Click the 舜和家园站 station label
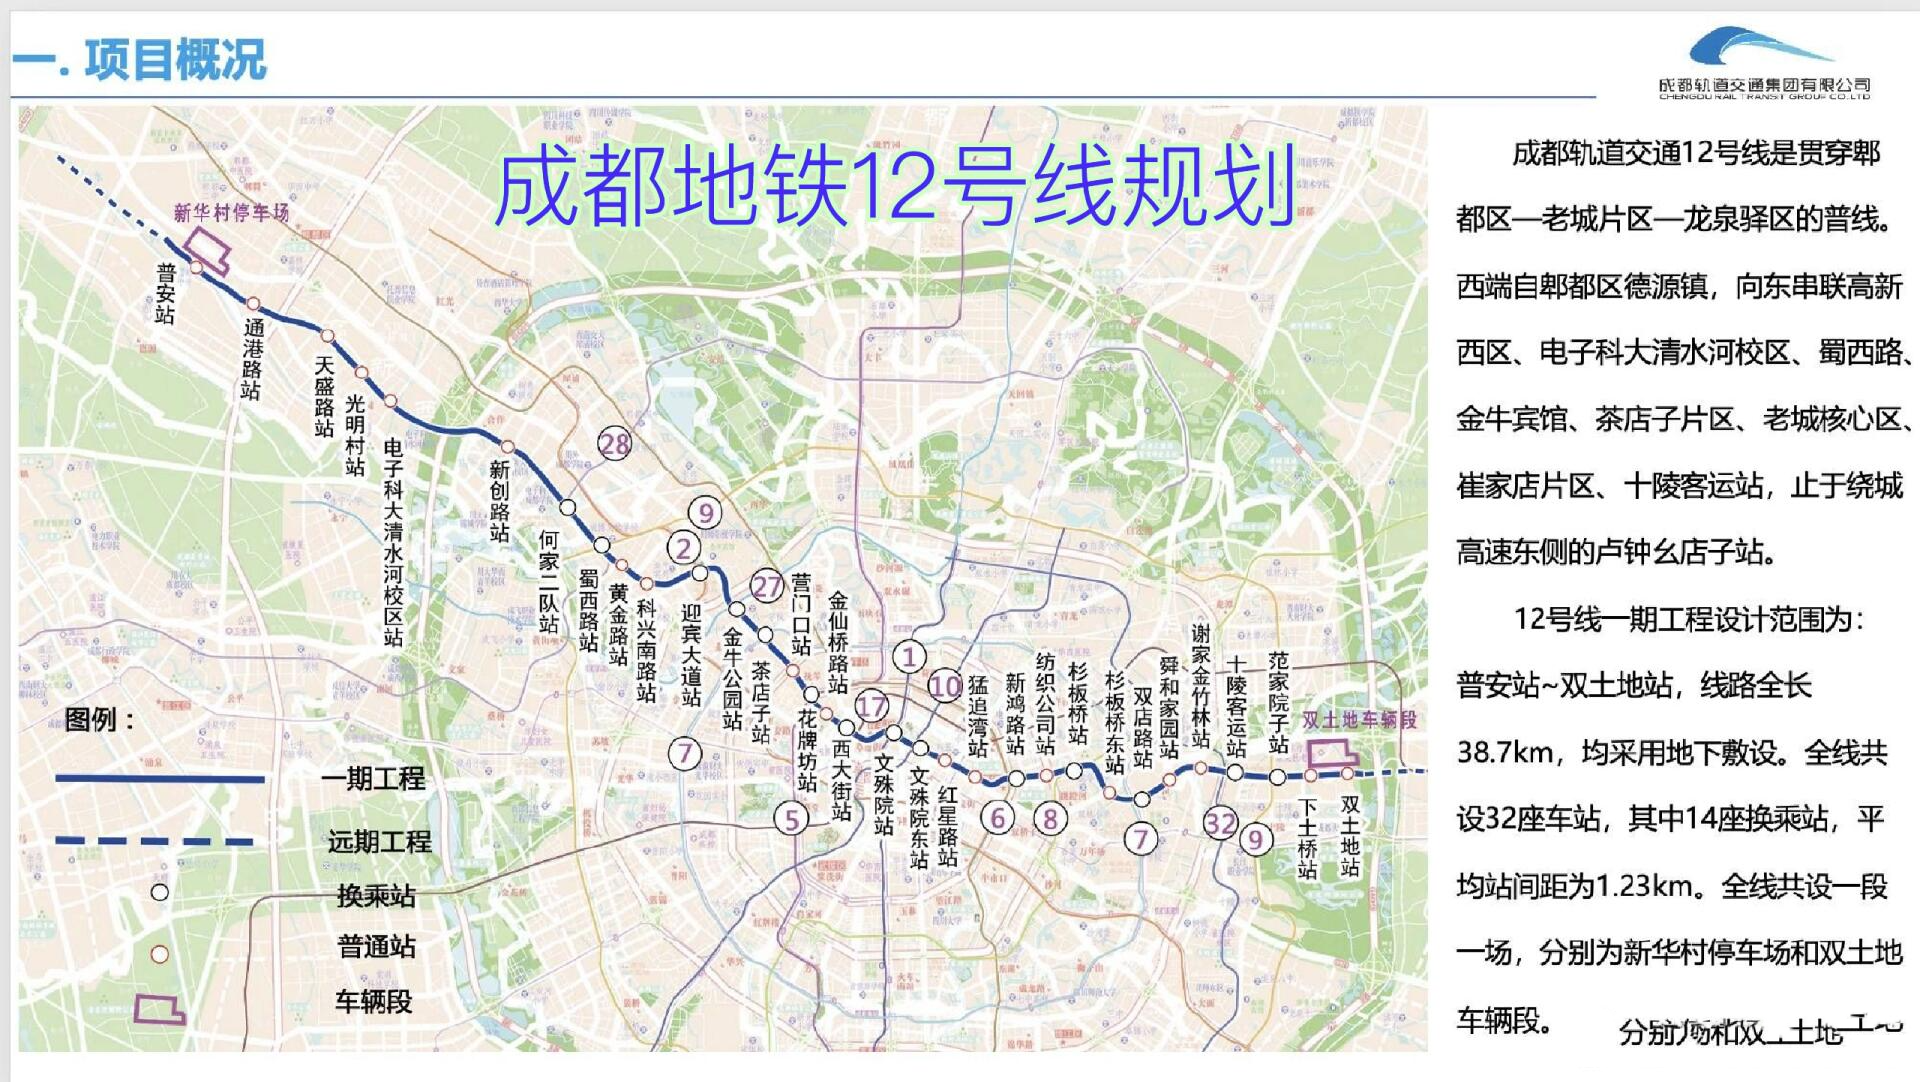 [1169, 707]
